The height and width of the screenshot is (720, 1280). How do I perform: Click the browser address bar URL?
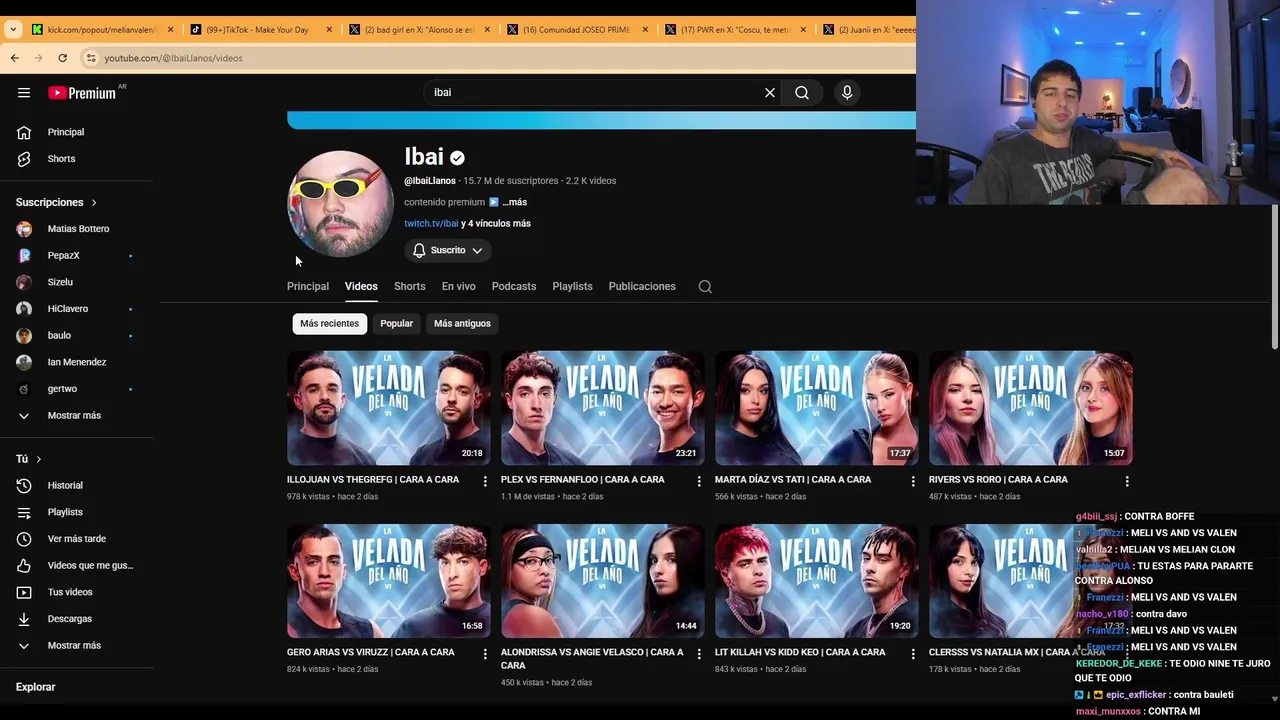[x=173, y=58]
